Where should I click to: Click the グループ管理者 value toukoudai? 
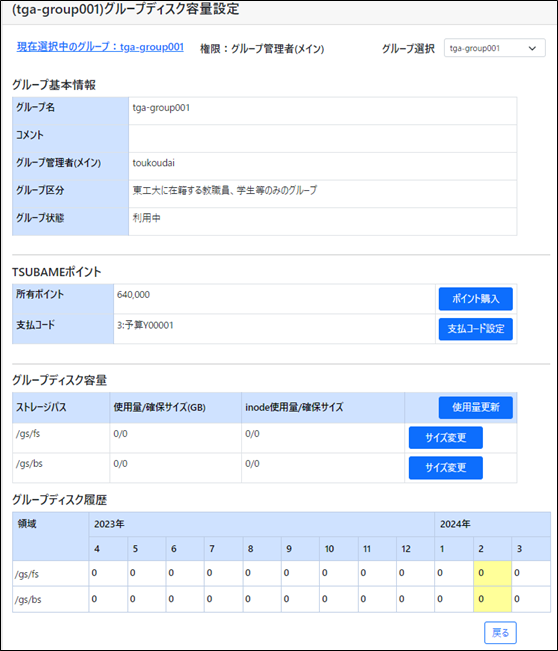[x=154, y=163]
